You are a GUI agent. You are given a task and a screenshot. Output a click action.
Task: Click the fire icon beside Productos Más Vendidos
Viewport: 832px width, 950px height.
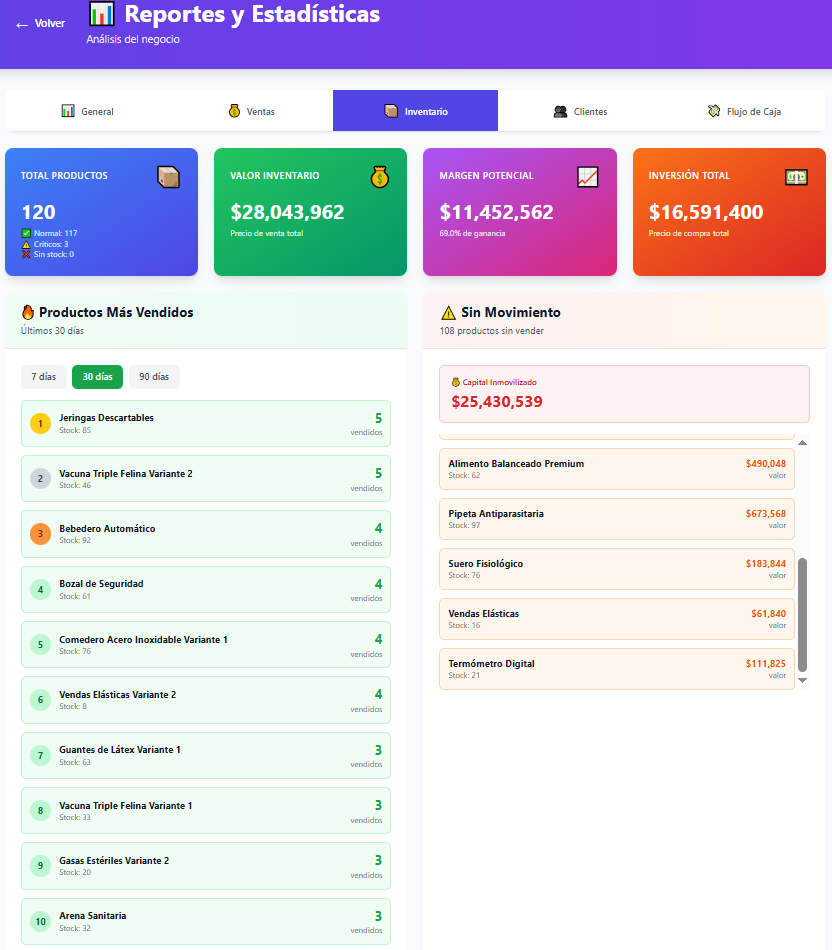[28, 313]
